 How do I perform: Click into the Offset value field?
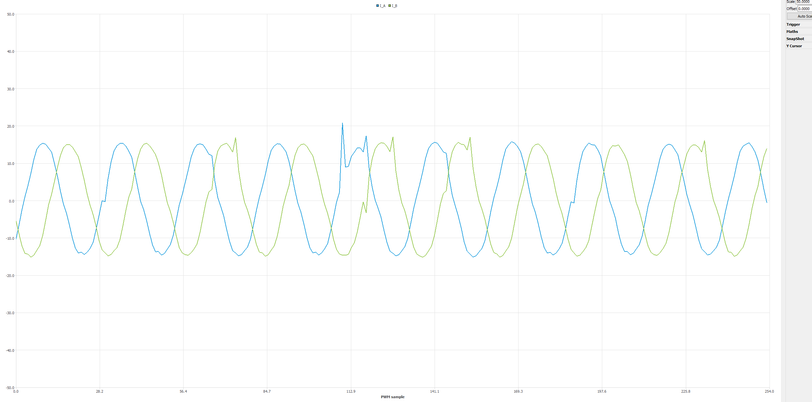pos(804,9)
